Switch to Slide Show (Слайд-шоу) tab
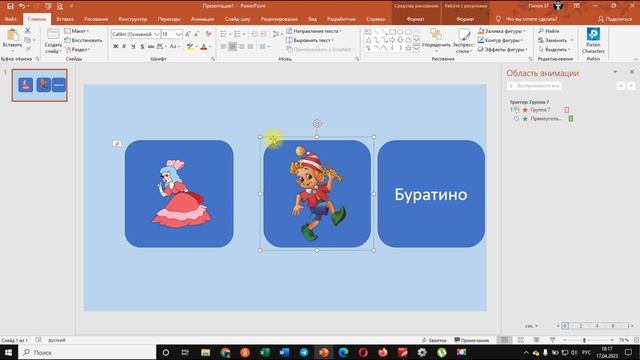Viewport: 640px width, 360px height. pyautogui.click(x=237, y=19)
